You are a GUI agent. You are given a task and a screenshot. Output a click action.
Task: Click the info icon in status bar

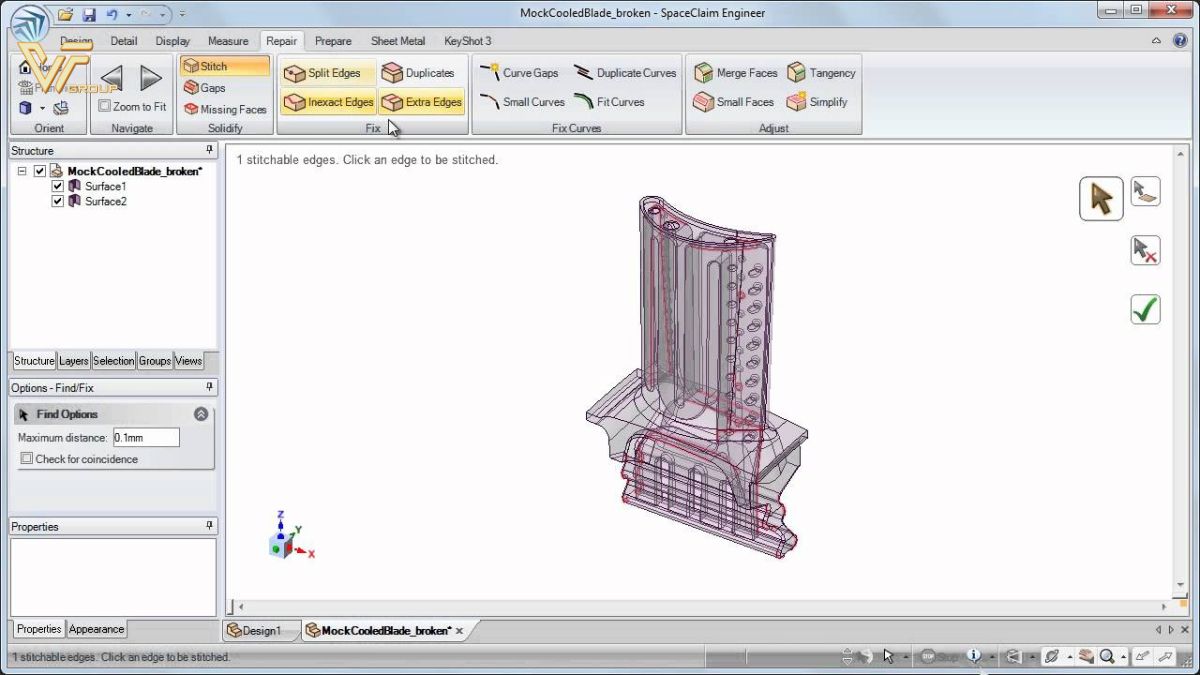(x=975, y=656)
